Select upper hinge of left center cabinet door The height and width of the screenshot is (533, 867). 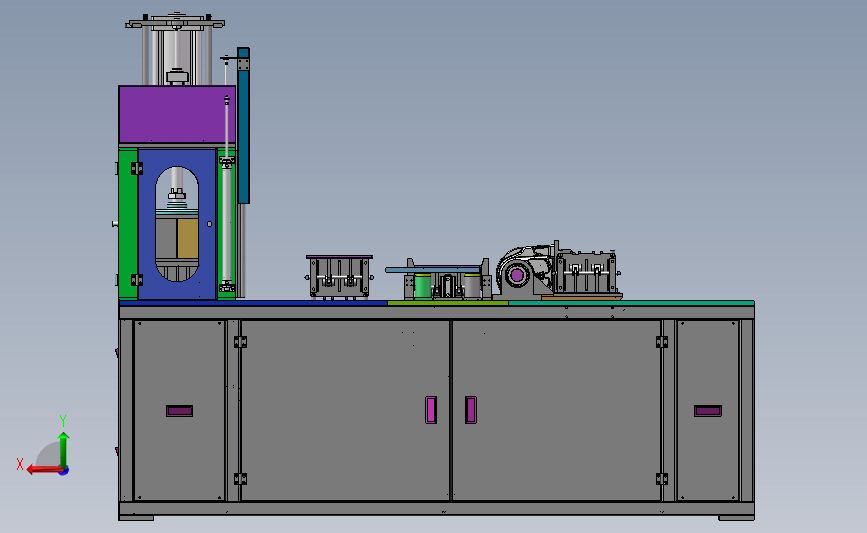point(240,342)
